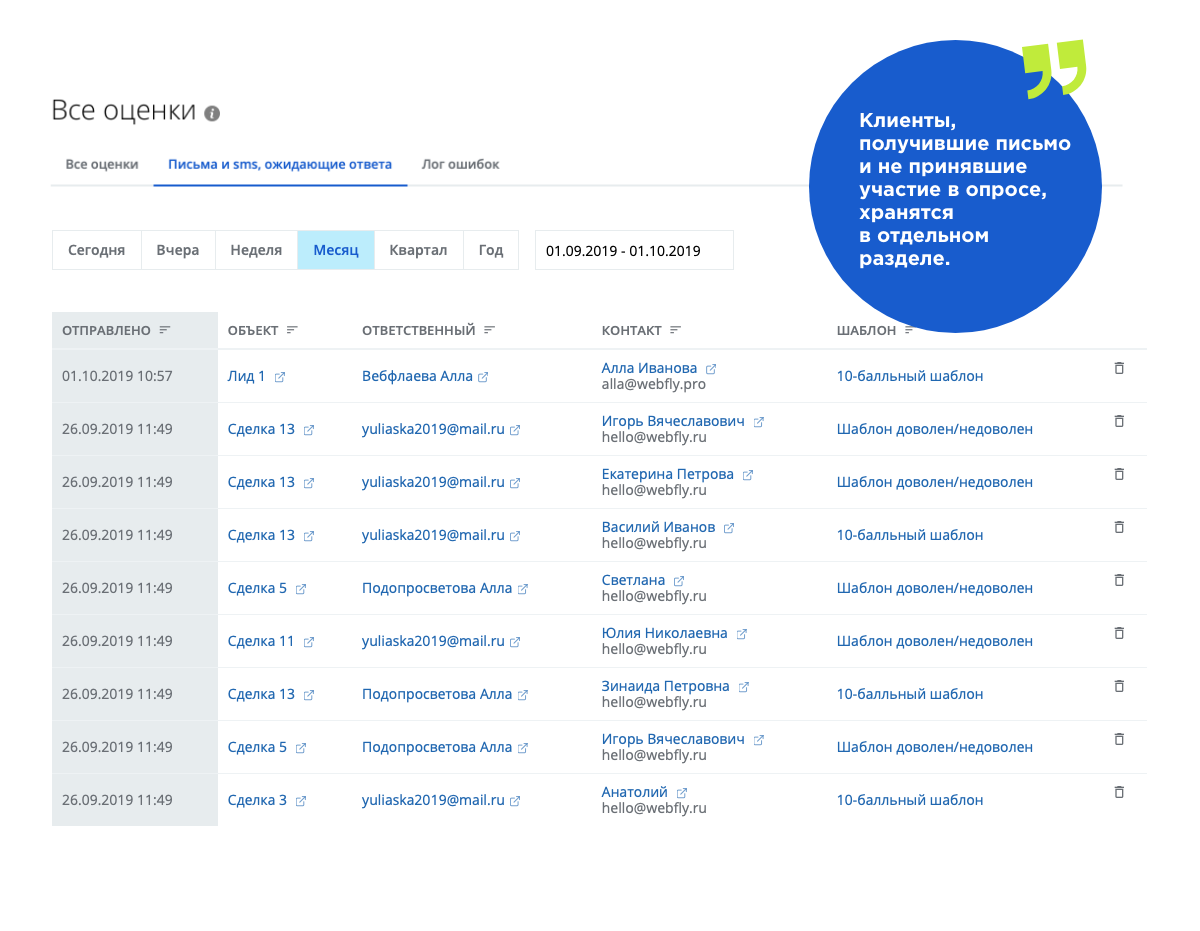
Task: Click sort icon in Объект column header
Action: coord(292,330)
